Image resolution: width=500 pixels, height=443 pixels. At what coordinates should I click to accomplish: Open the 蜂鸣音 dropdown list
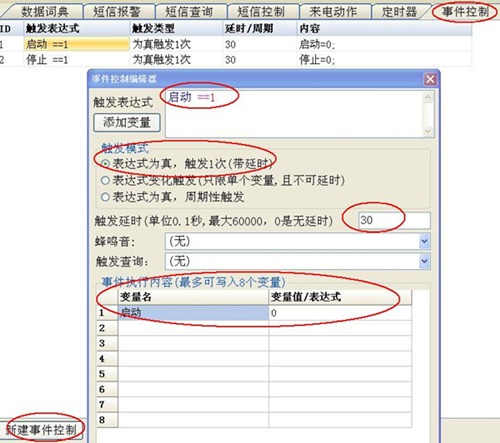[424, 241]
